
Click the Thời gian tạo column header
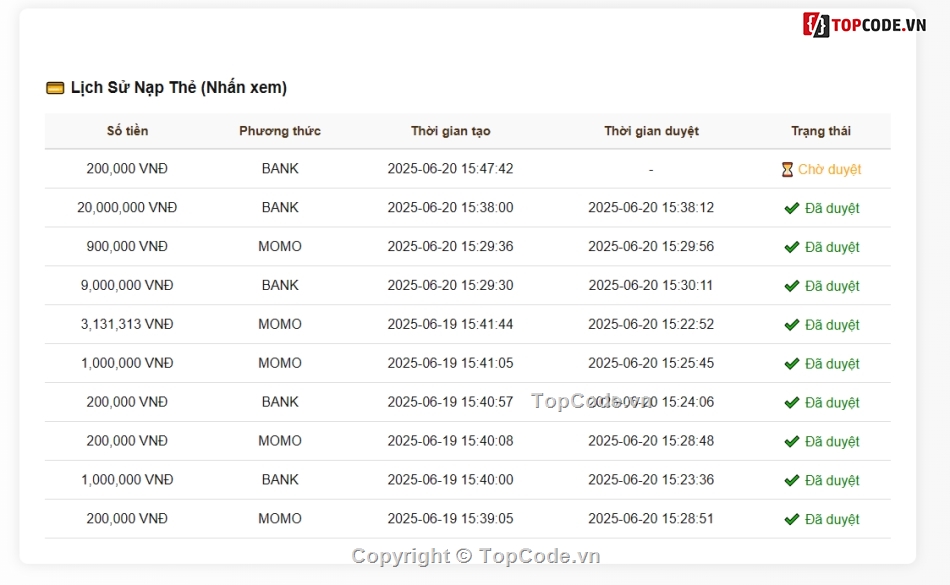450,131
